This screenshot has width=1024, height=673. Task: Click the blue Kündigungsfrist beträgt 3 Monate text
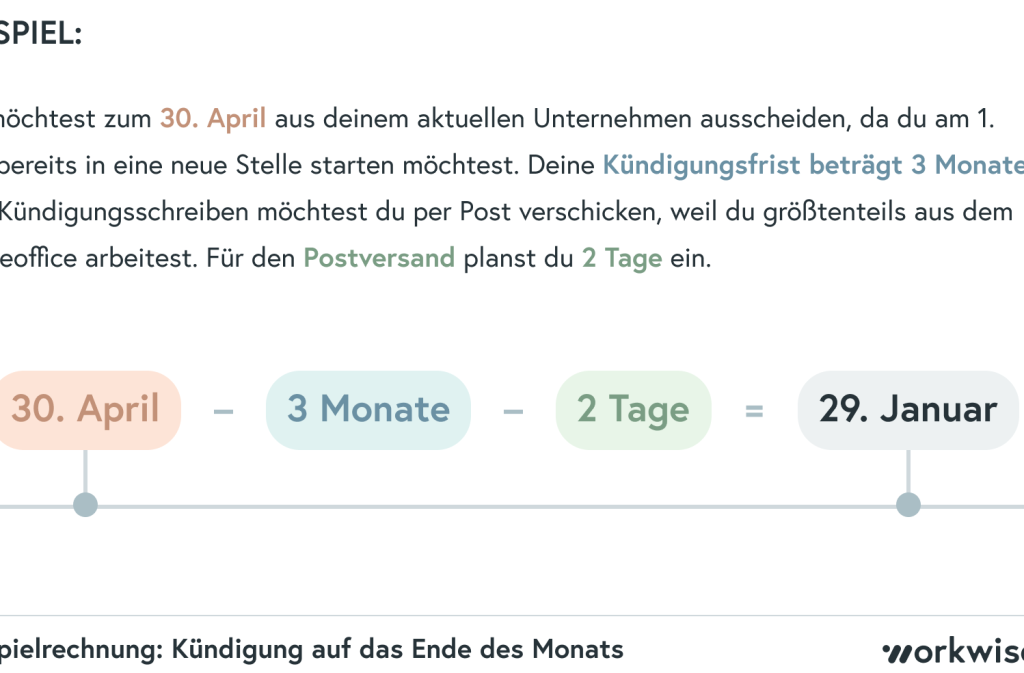coord(812,165)
